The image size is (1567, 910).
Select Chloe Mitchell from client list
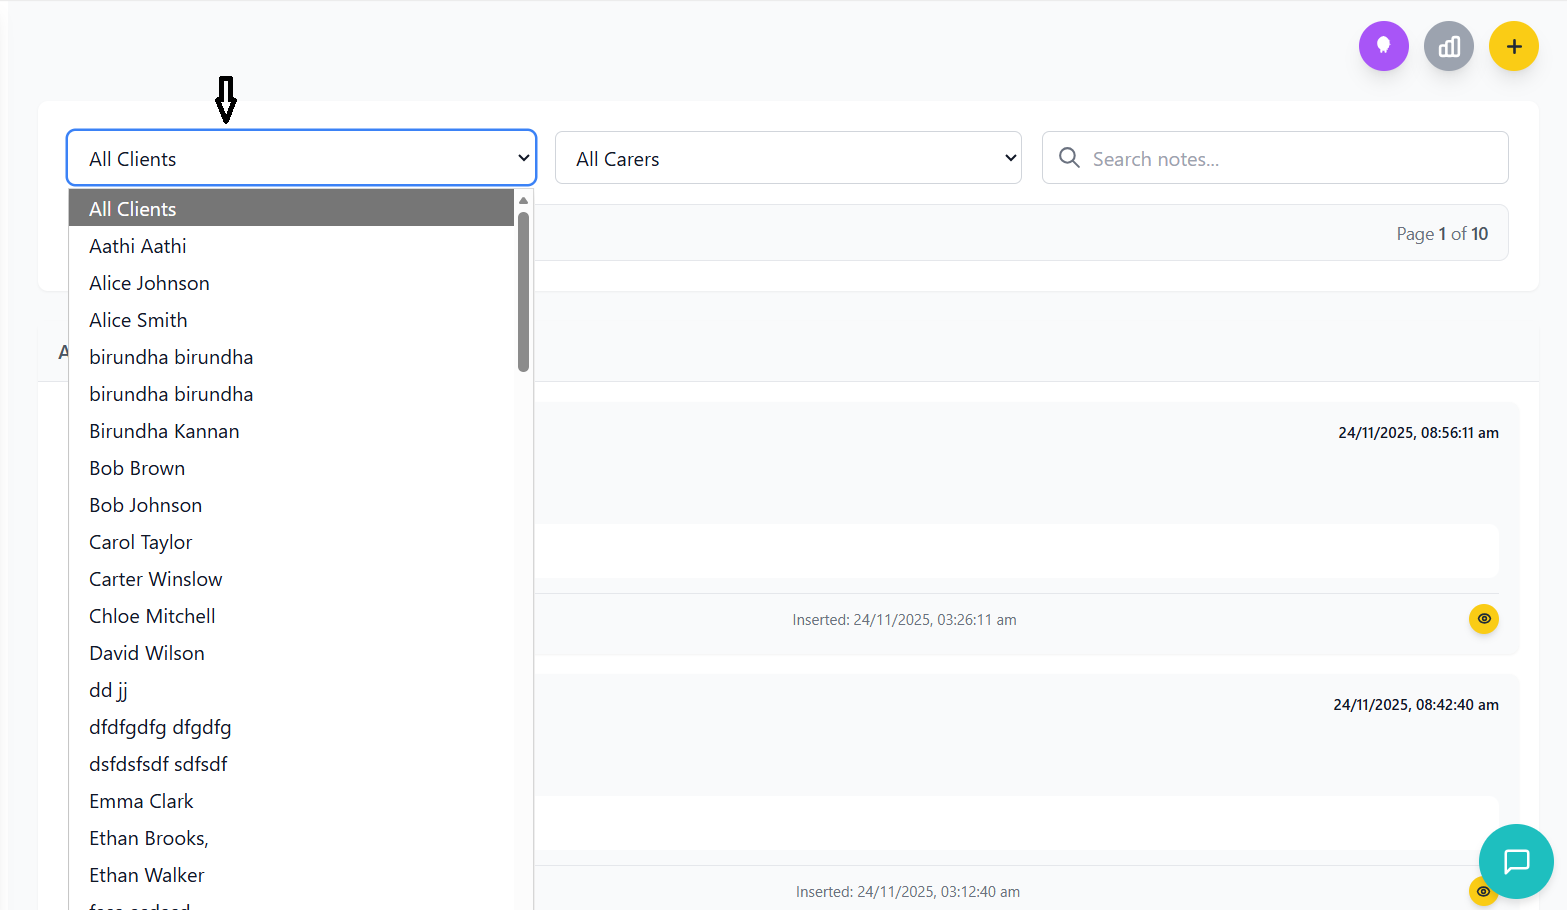click(x=152, y=616)
